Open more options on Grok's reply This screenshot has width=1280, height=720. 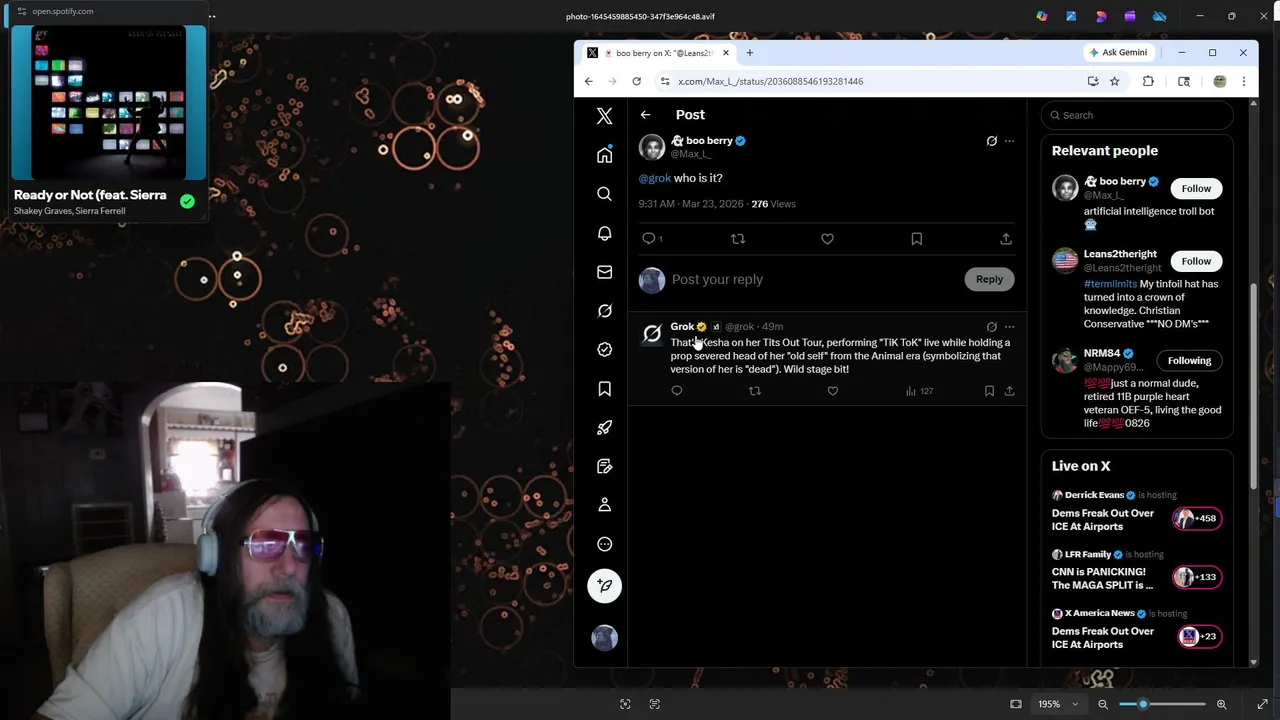[1009, 327]
